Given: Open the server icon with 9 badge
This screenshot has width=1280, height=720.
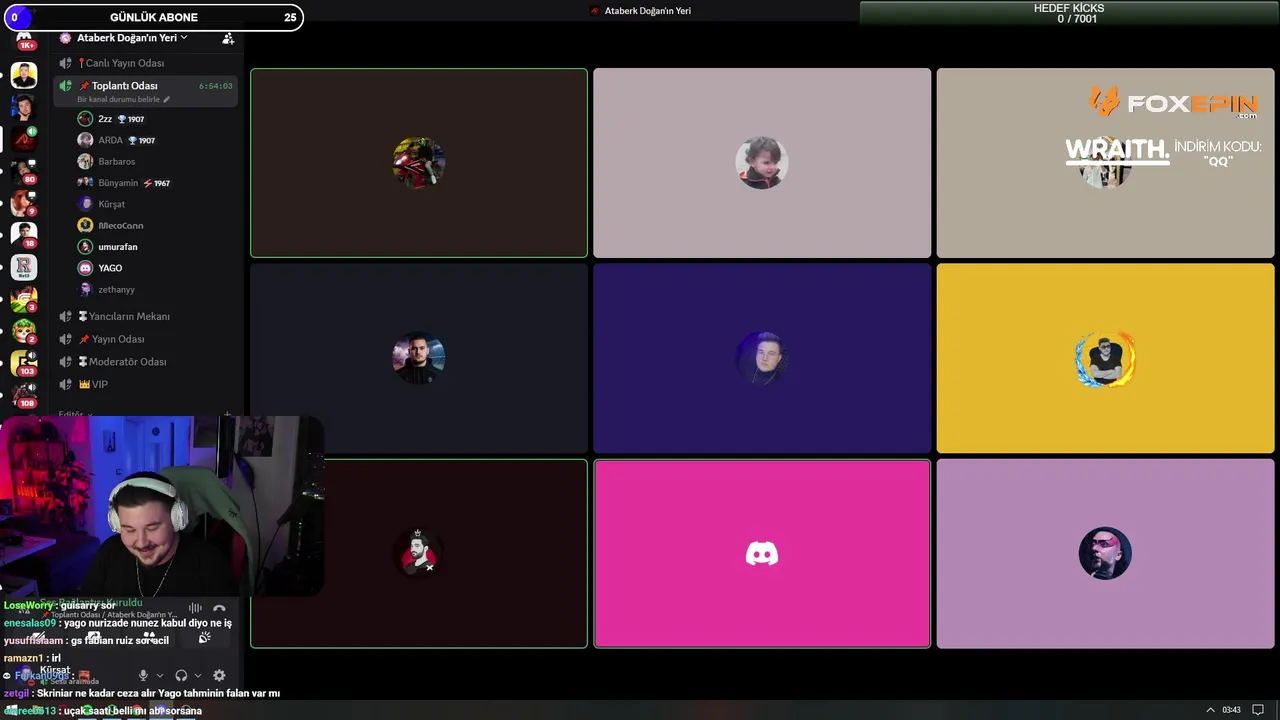Looking at the screenshot, I should click(24, 203).
